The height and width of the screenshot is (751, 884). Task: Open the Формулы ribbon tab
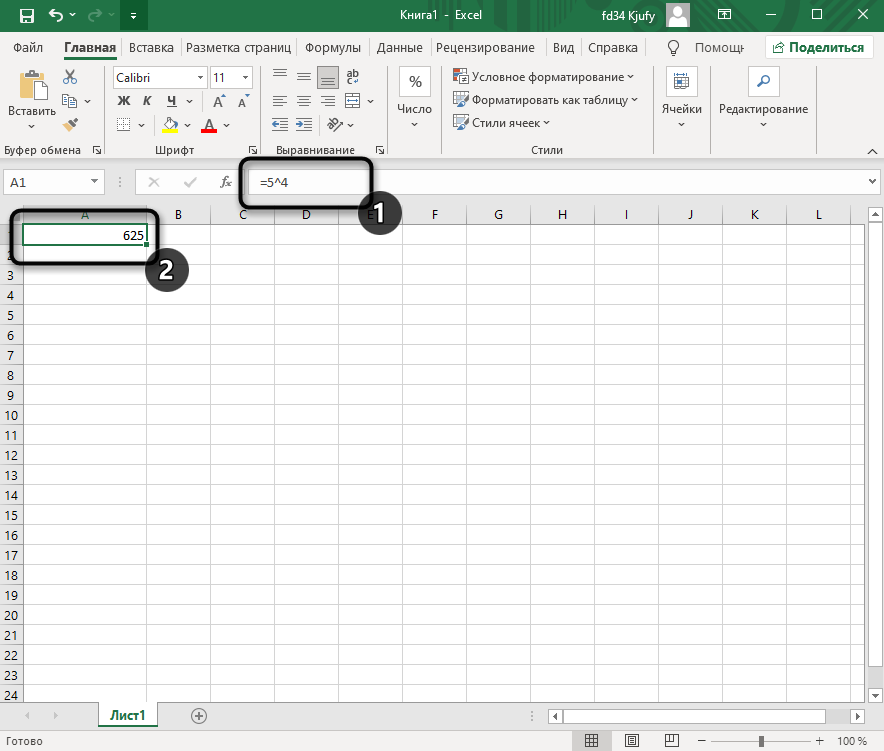(333, 47)
